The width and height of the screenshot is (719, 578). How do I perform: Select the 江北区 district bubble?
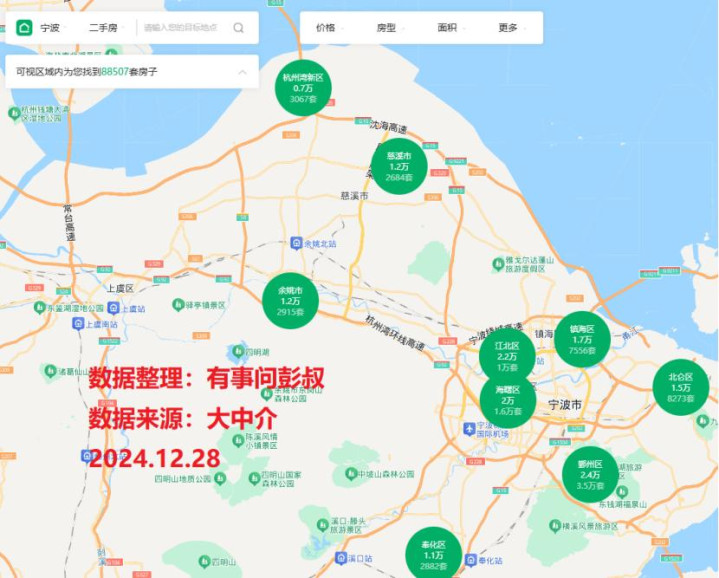click(507, 355)
